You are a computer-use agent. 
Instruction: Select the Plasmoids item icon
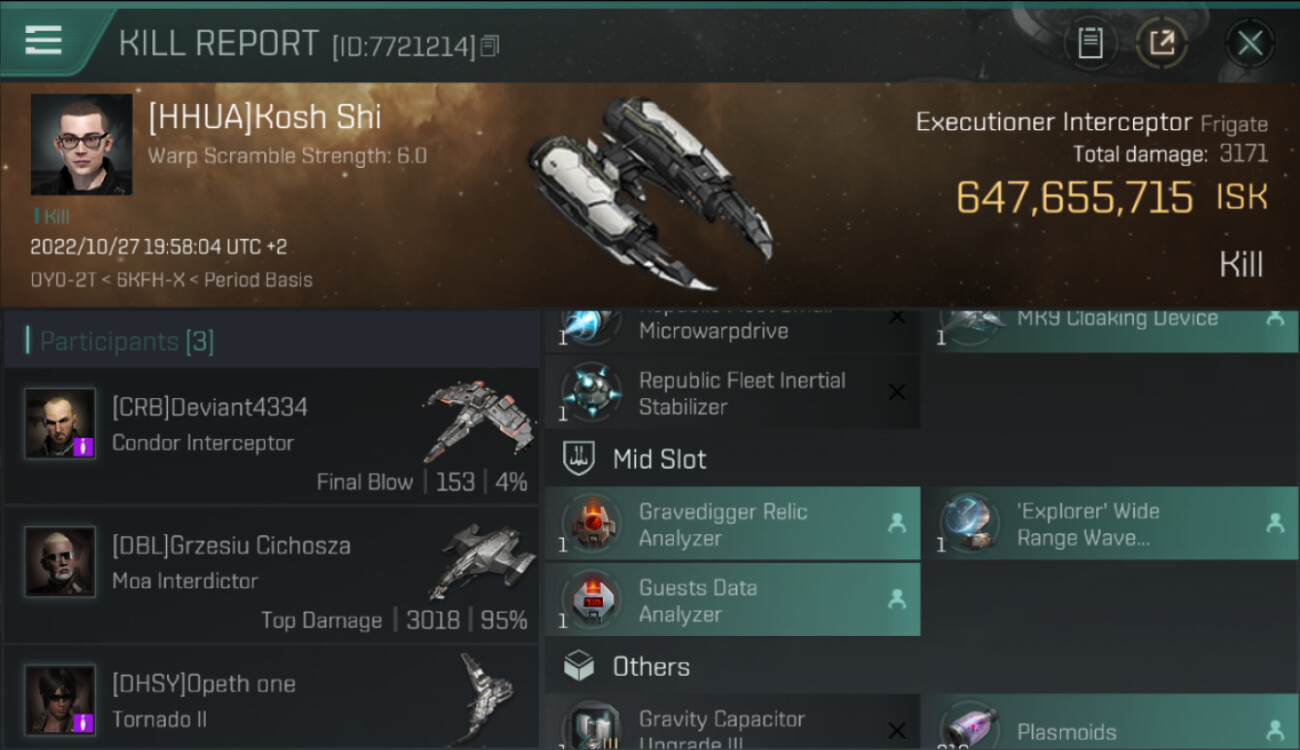coord(969,727)
